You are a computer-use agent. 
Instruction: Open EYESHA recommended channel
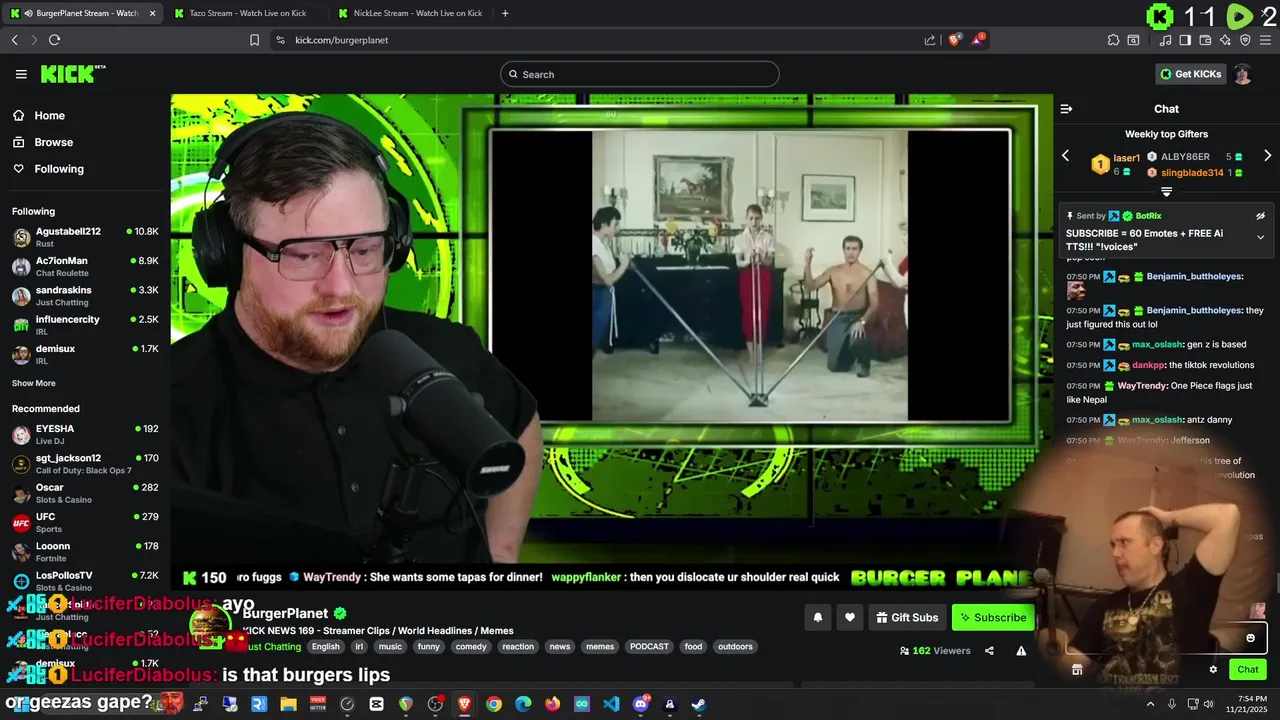[x=85, y=434]
